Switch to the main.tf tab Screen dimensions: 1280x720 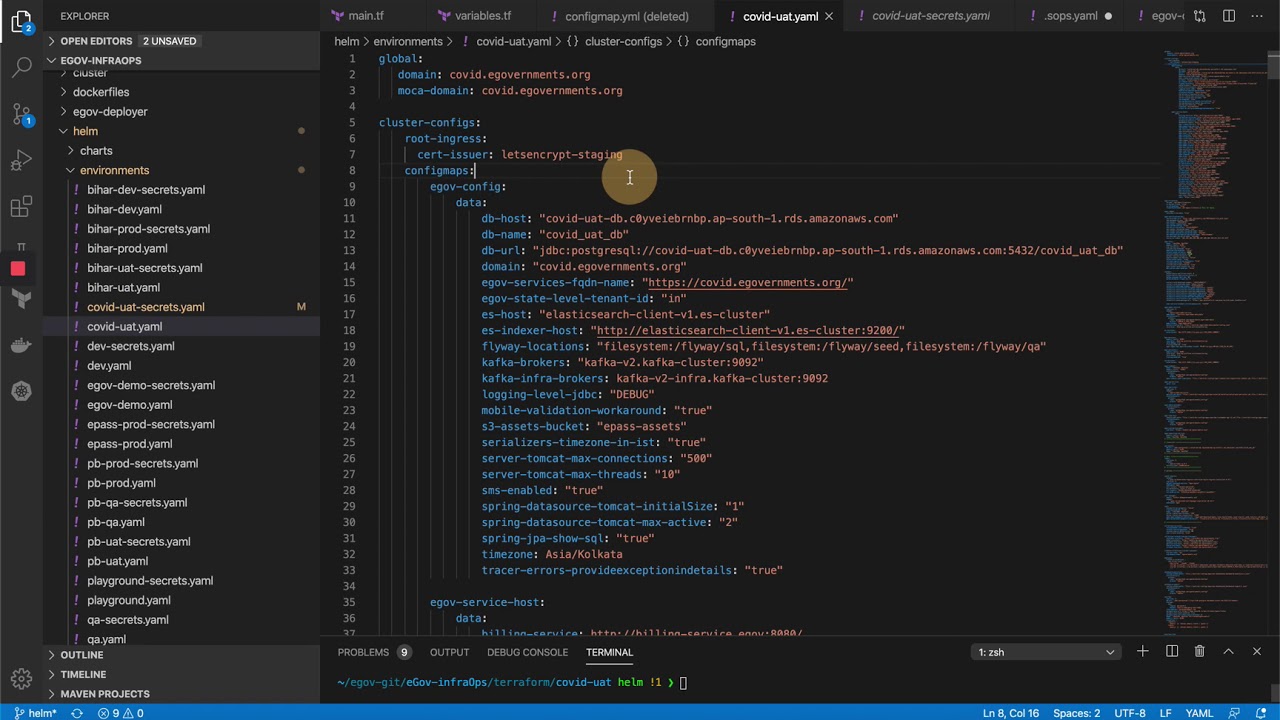[365, 16]
